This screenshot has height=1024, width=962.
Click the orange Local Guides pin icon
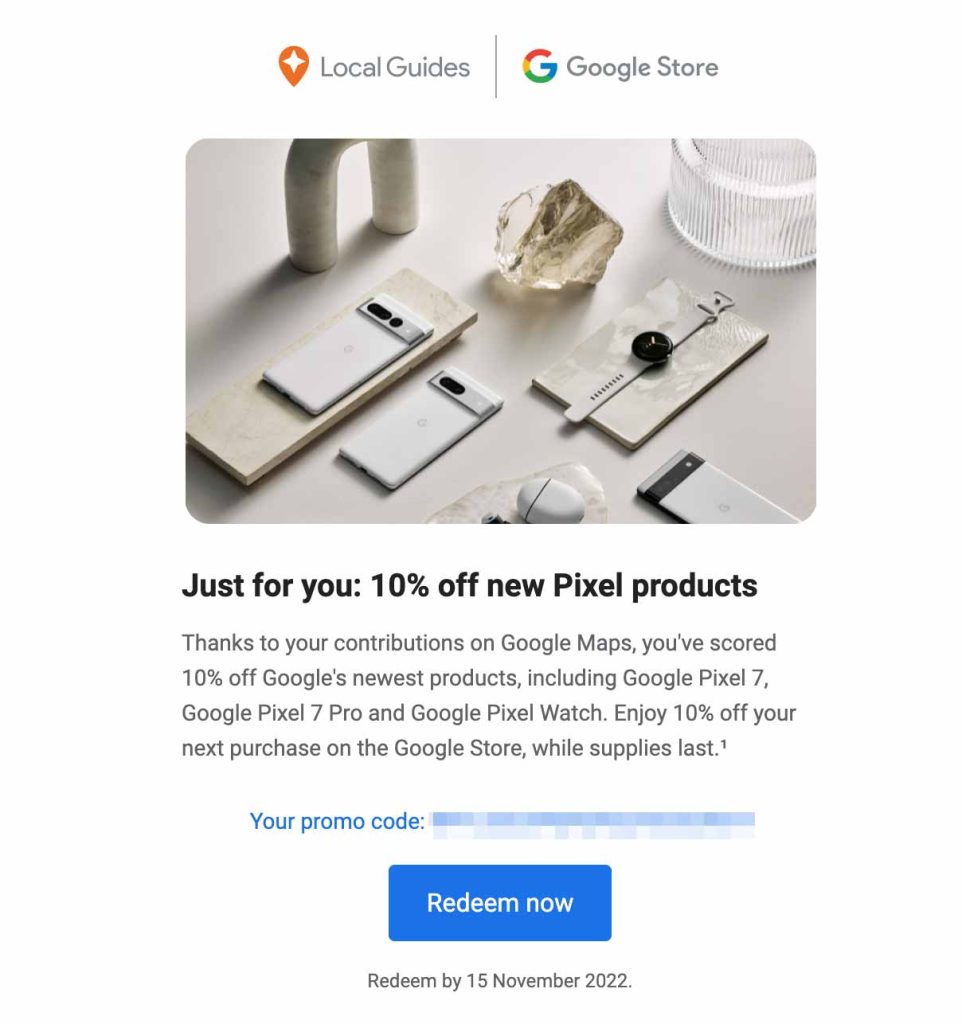(293, 66)
